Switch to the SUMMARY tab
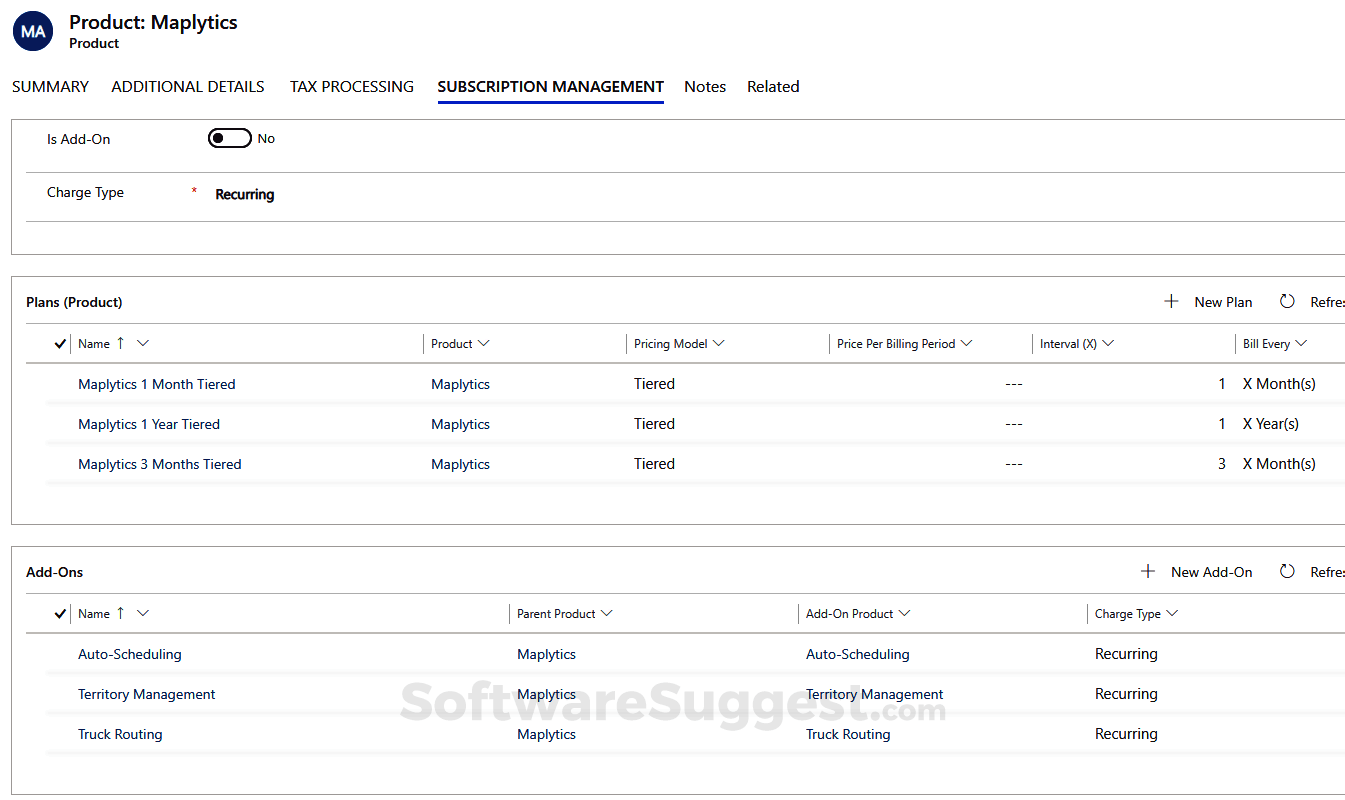The height and width of the screenshot is (800, 1345). (x=50, y=87)
